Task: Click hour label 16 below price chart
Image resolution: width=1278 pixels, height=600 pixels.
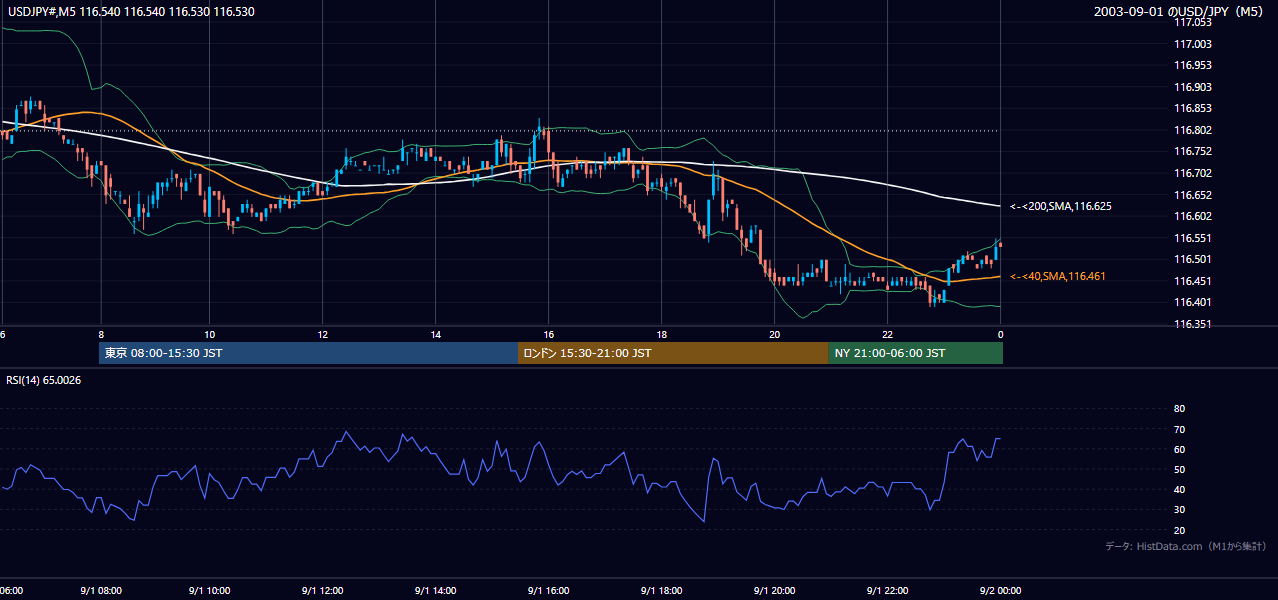Action: (548, 334)
